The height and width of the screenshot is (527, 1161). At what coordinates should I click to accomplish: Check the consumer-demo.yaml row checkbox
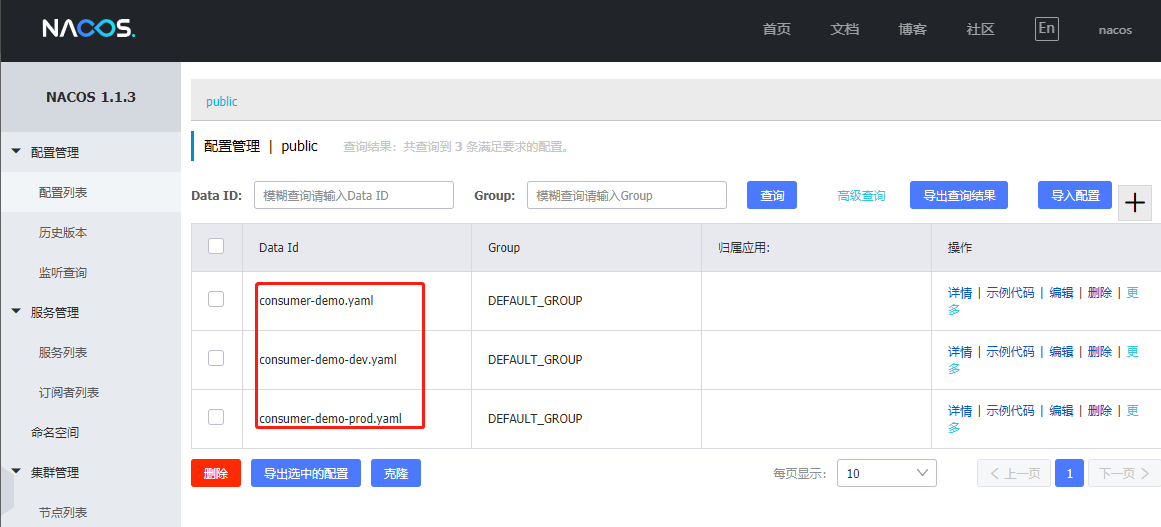click(x=216, y=299)
